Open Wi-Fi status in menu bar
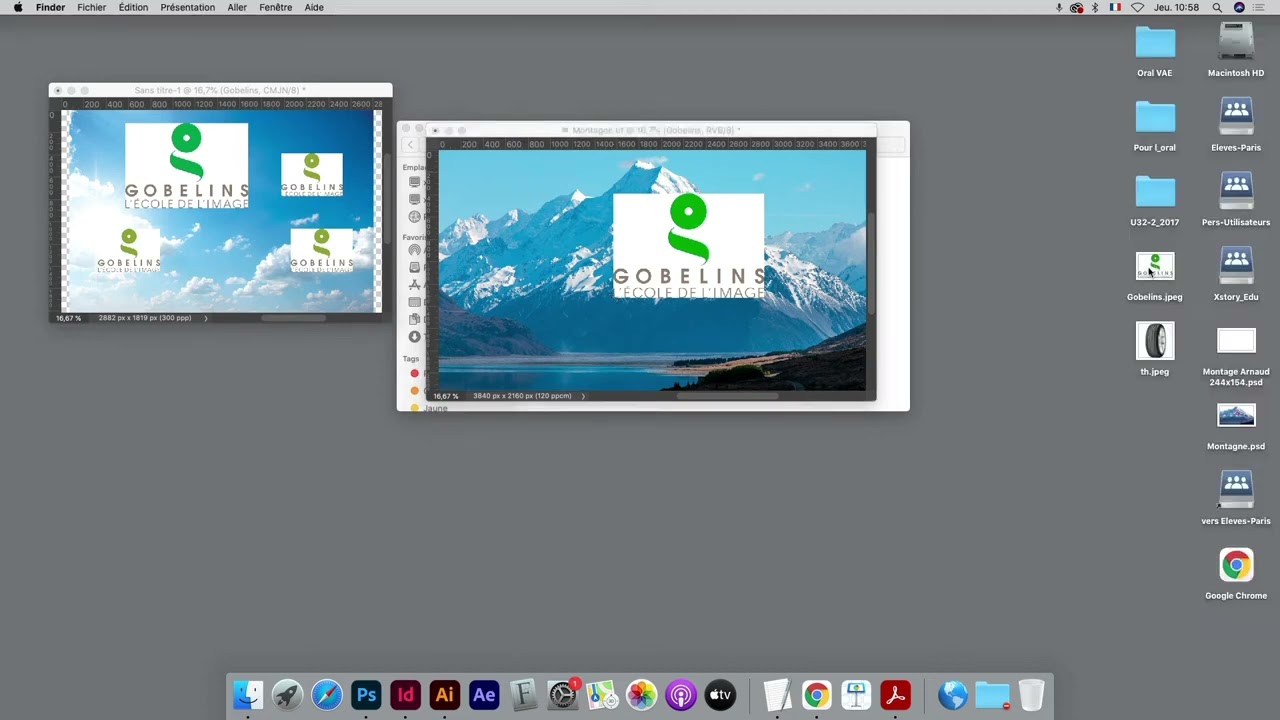This screenshot has width=1280, height=720. click(x=1137, y=7)
